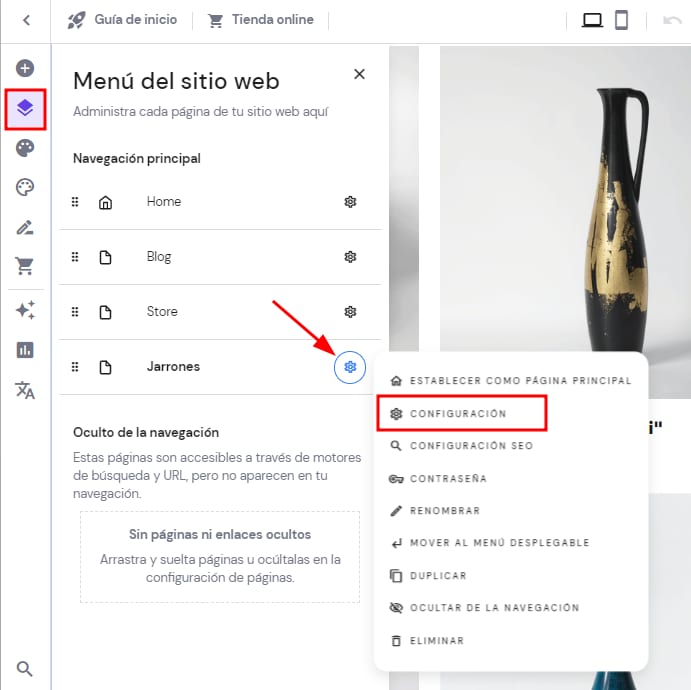Open AI tools sparkle icon
Image resolution: width=691 pixels, height=690 pixels.
pyautogui.click(x=25, y=310)
